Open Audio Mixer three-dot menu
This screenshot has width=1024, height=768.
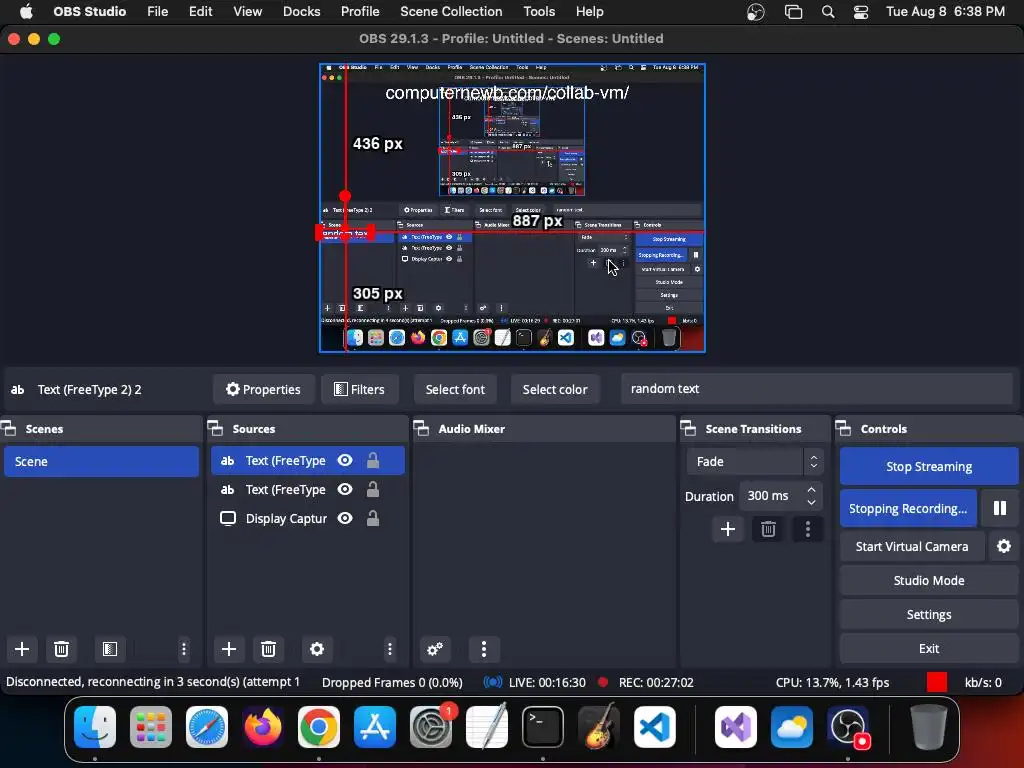click(x=484, y=648)
